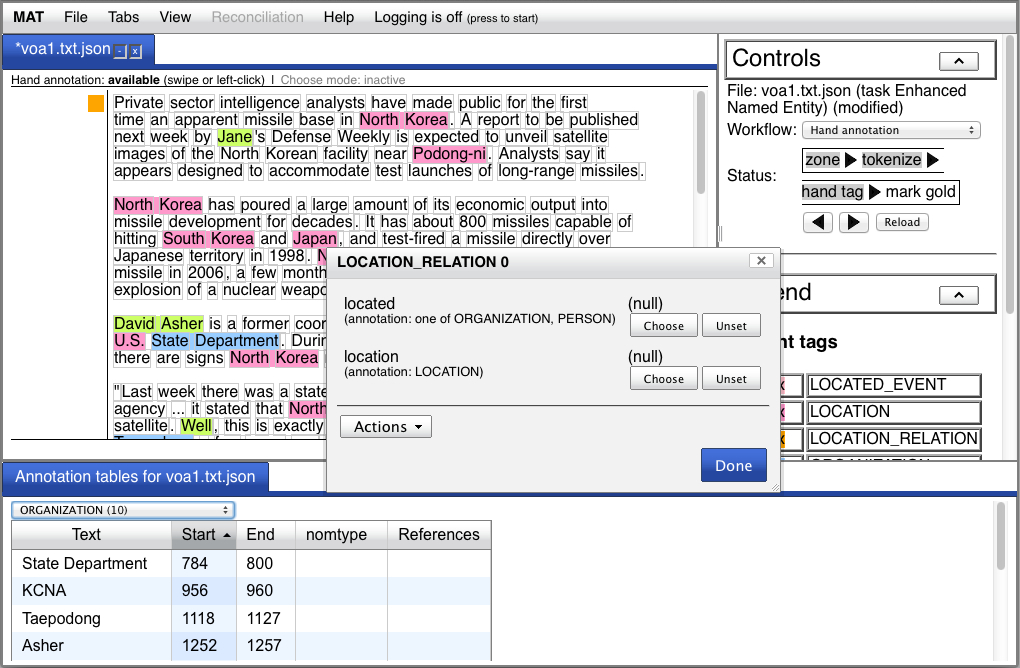Open the Workflow dropdown
Image resolution: width=1020 pixels, height=668 pixels.
891,130
